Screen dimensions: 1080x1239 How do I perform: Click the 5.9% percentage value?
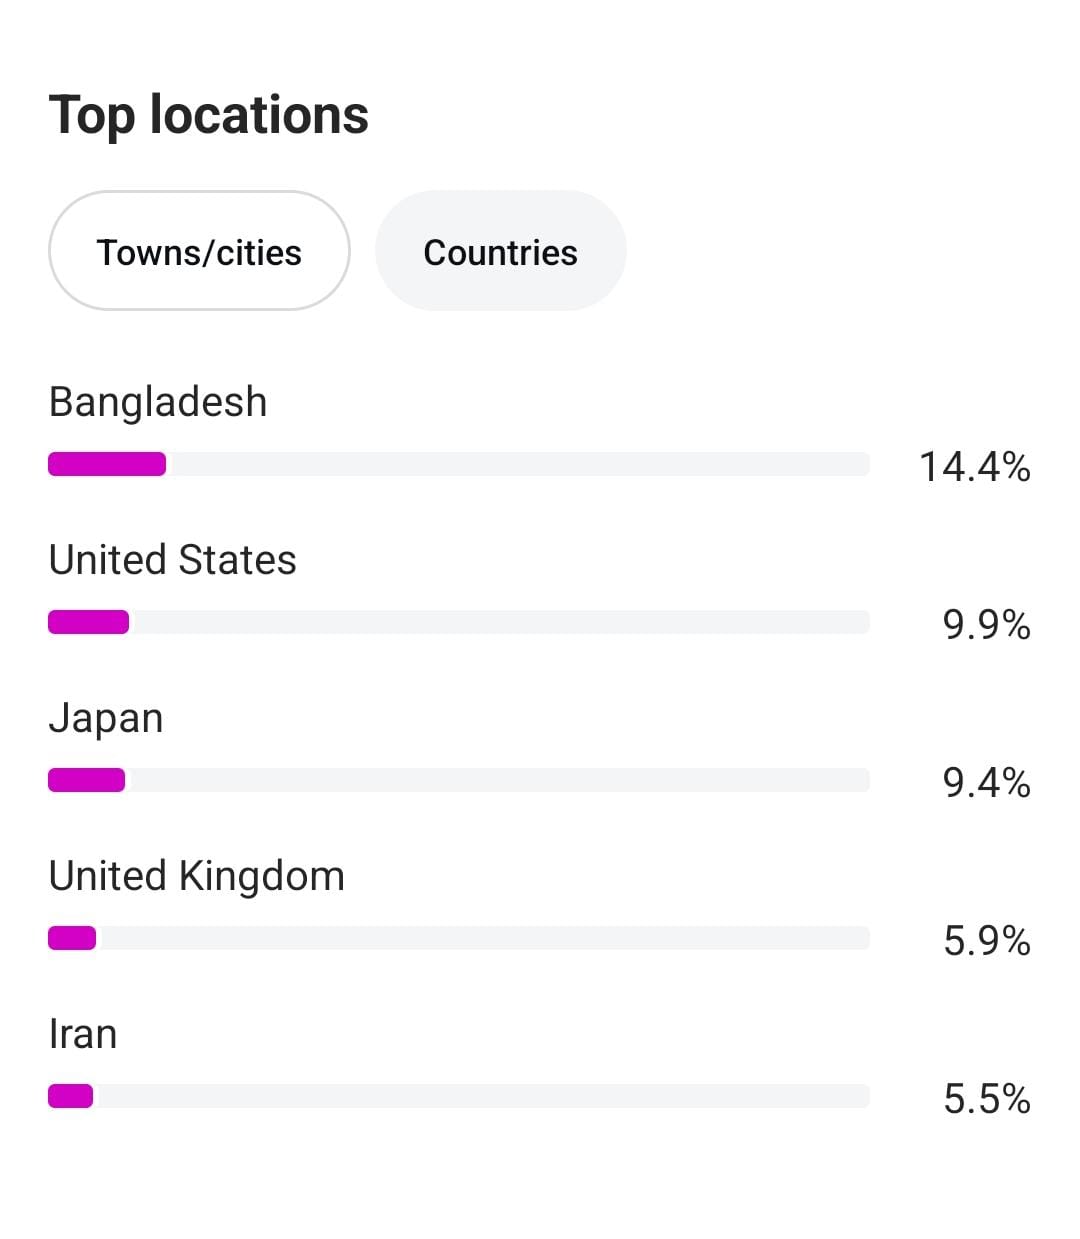[x=986, y=941]
